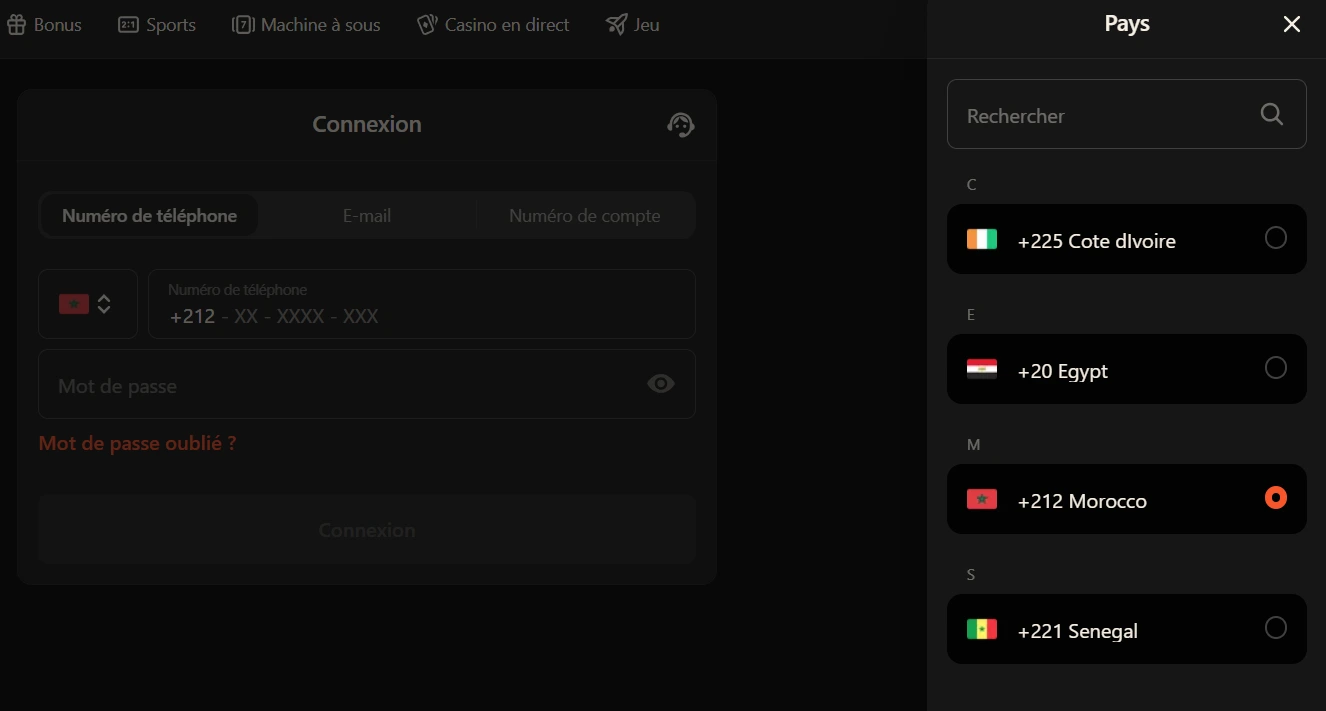Click the Mot de passe input field
The height and width of the screenshot is (711, 1326).
[367, 384]
